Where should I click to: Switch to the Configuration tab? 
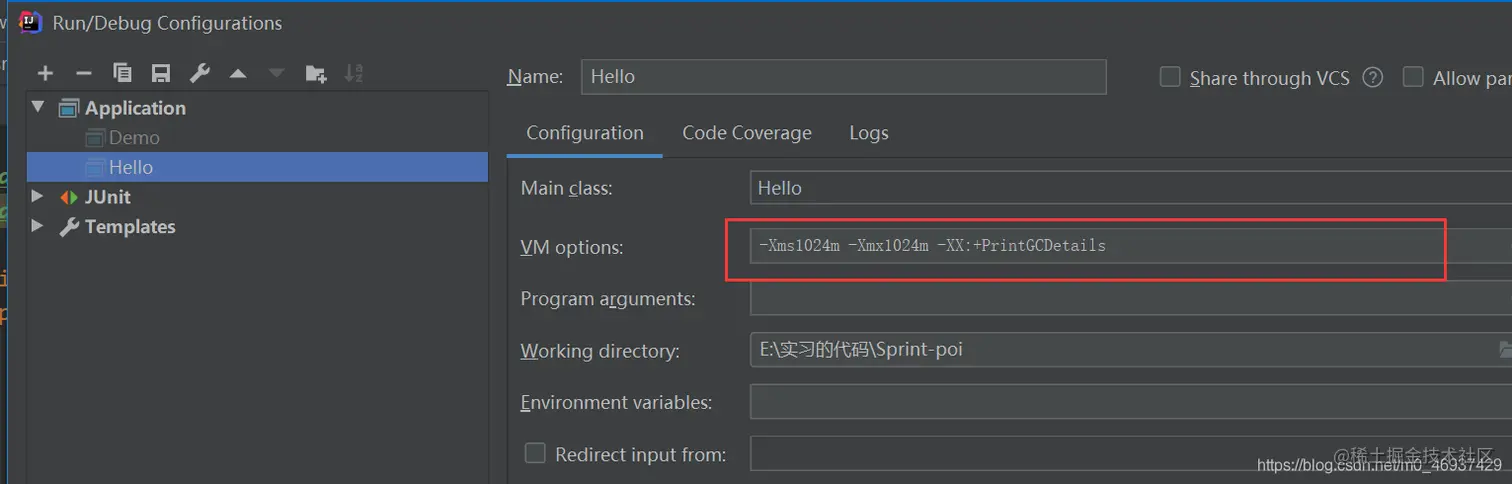[585, 133]
